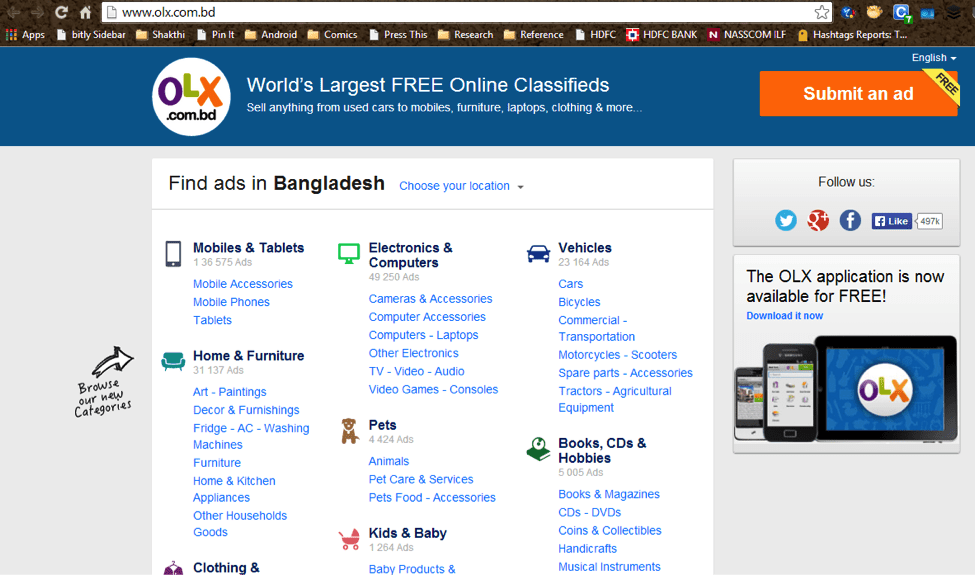Click the Home & Furniture sofa icon
Image resolution: width=975 pixels, height=575 pixels.
[173, 361]
